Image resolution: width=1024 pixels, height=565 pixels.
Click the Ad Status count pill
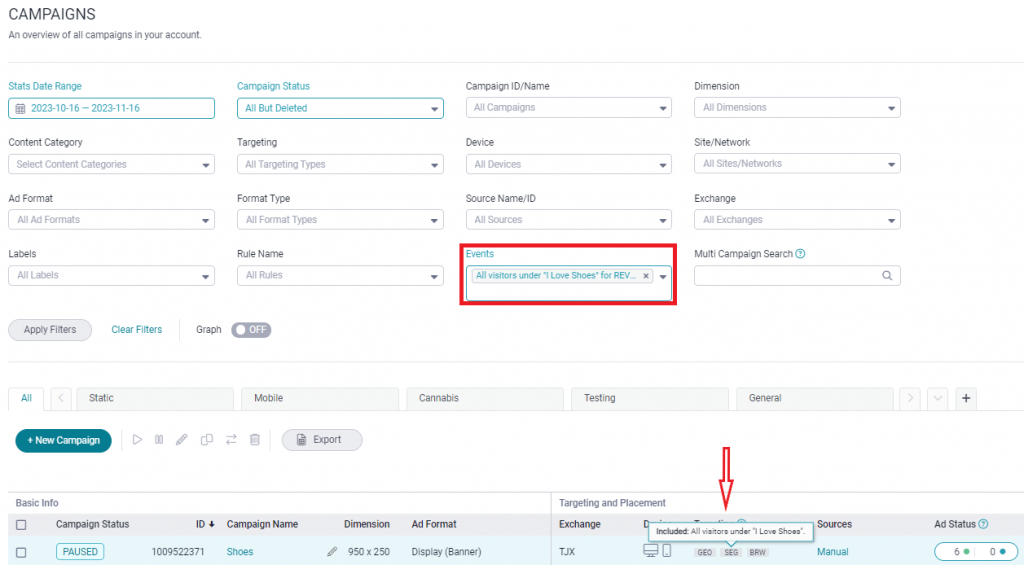click(x=976, y=552)
